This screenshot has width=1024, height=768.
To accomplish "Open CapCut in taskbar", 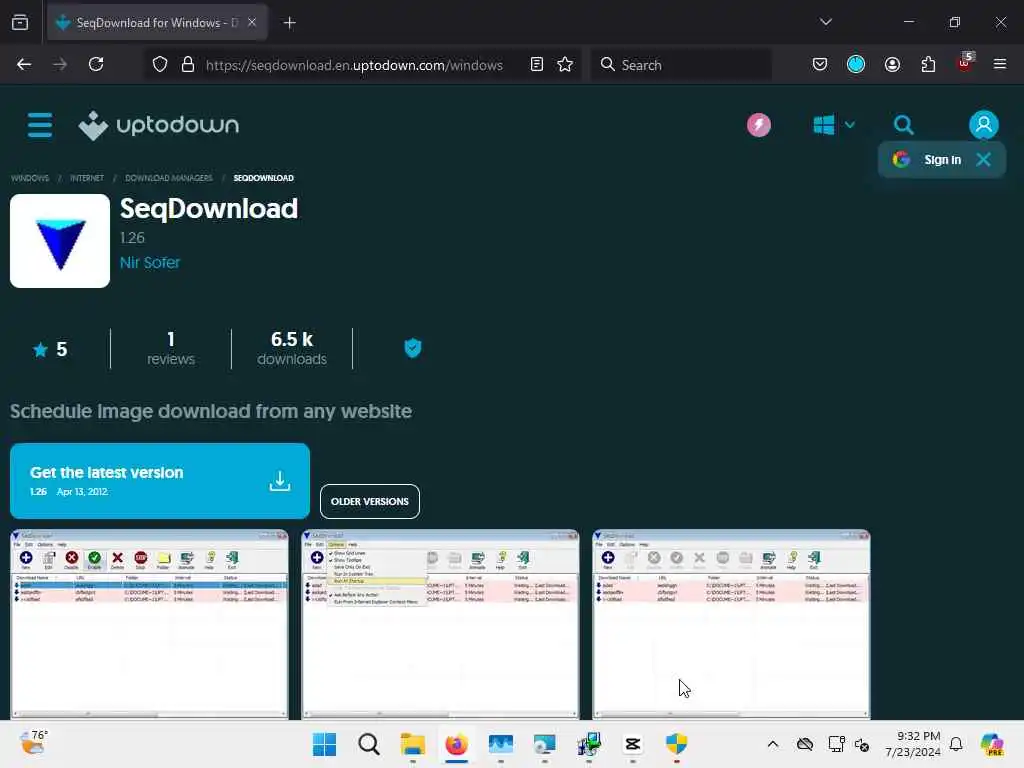I will point(632,744).
